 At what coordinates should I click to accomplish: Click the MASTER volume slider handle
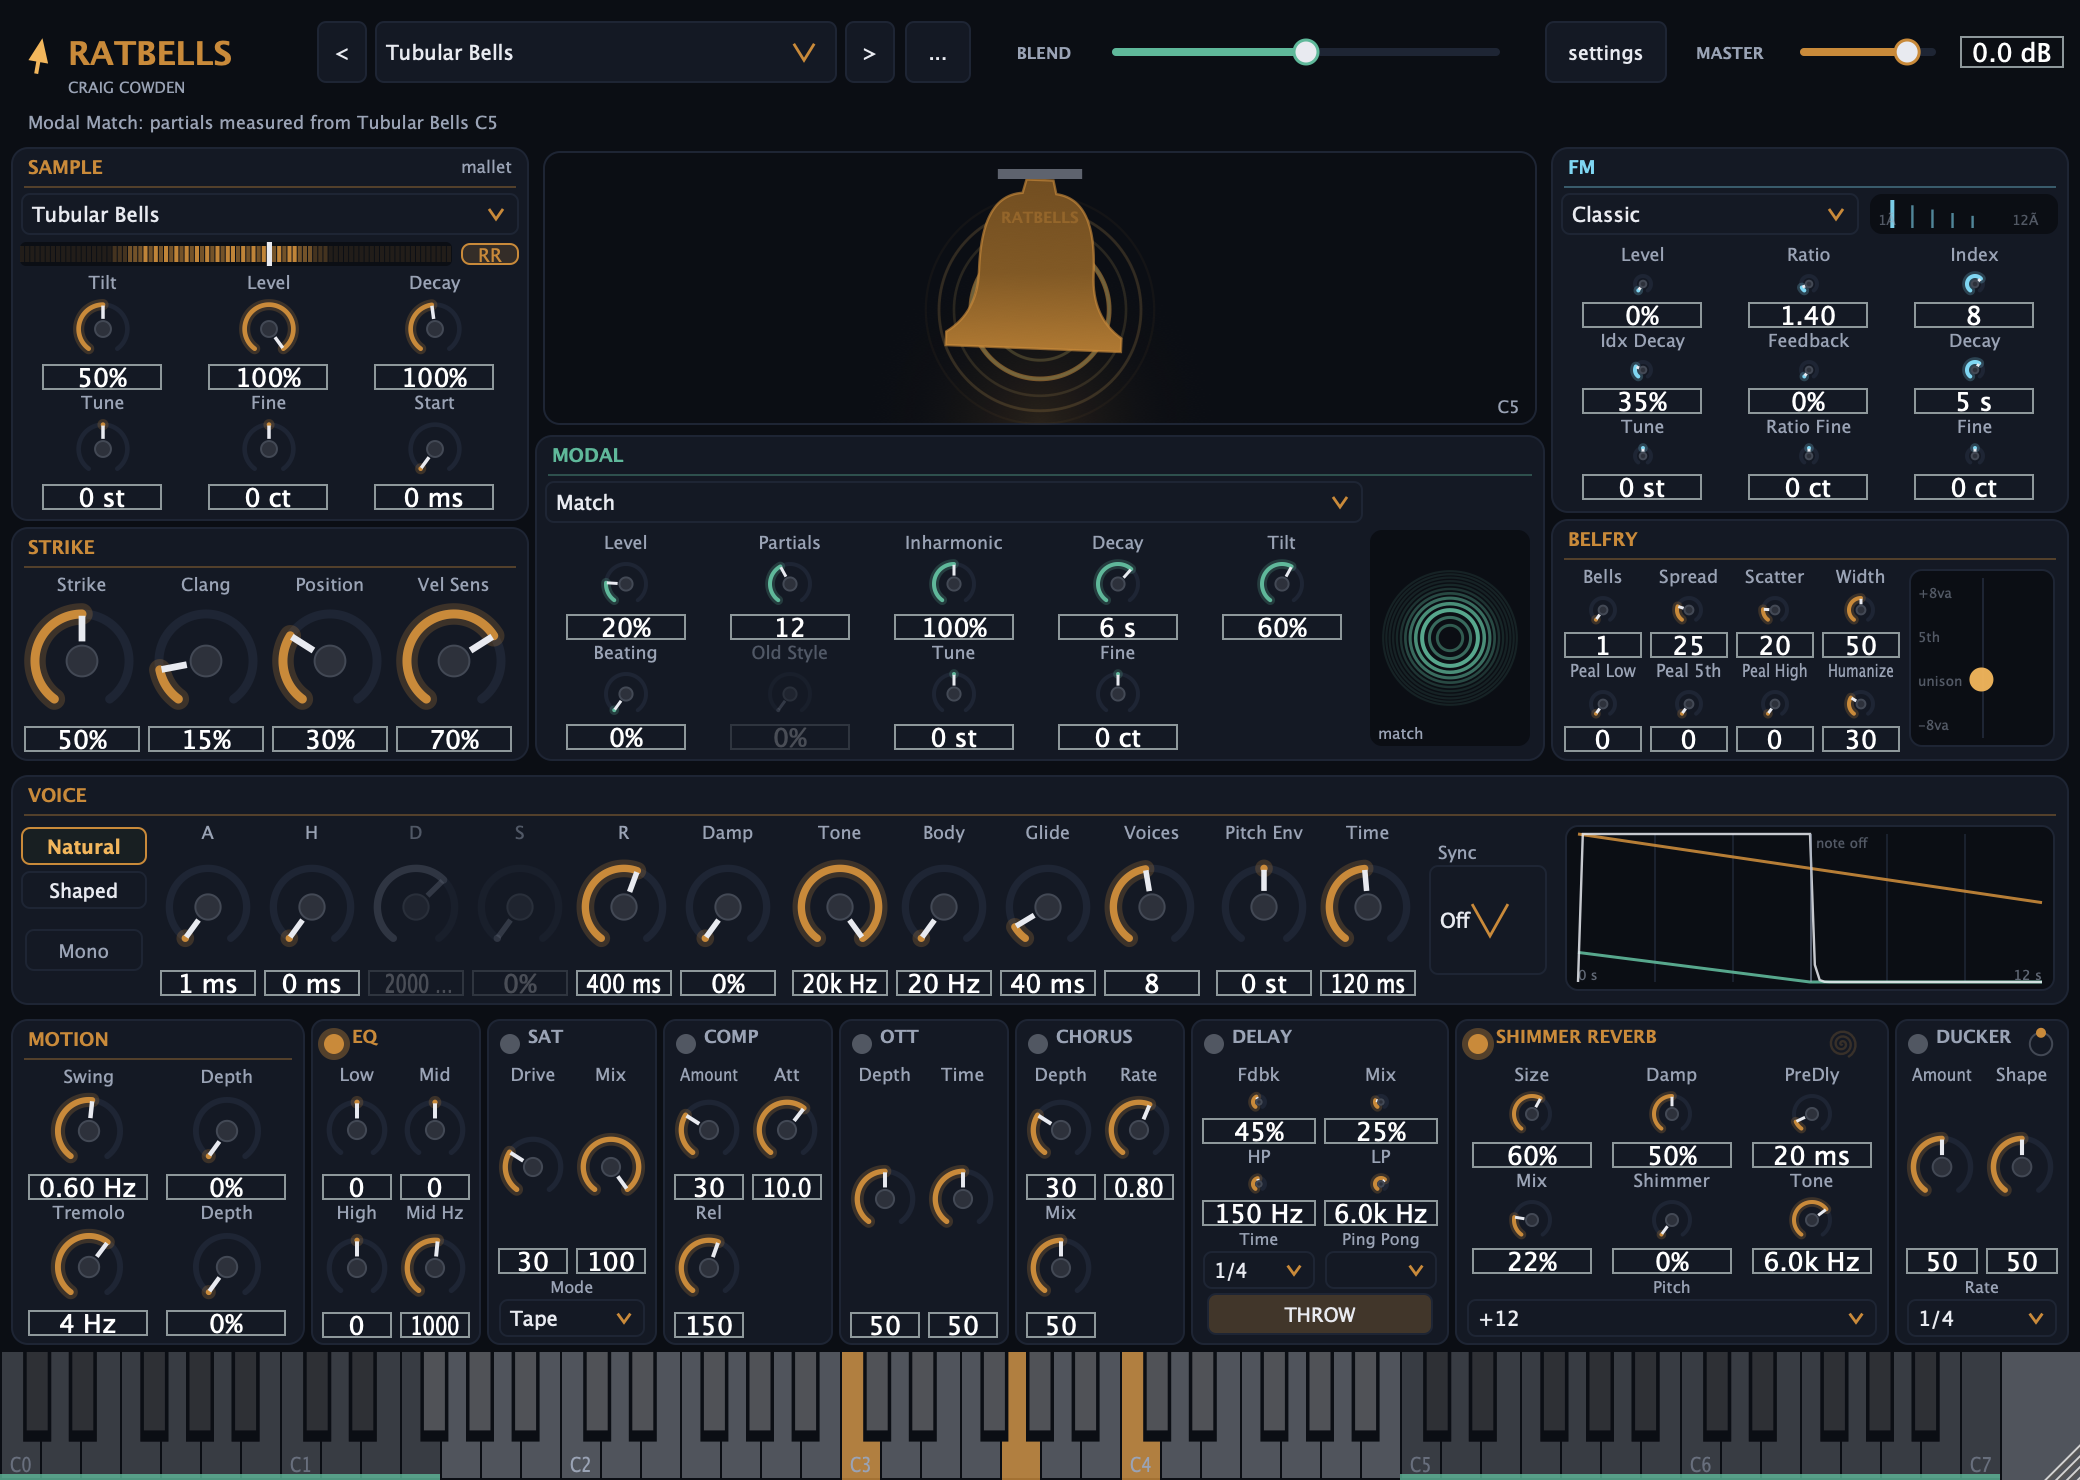point(1907,52)
